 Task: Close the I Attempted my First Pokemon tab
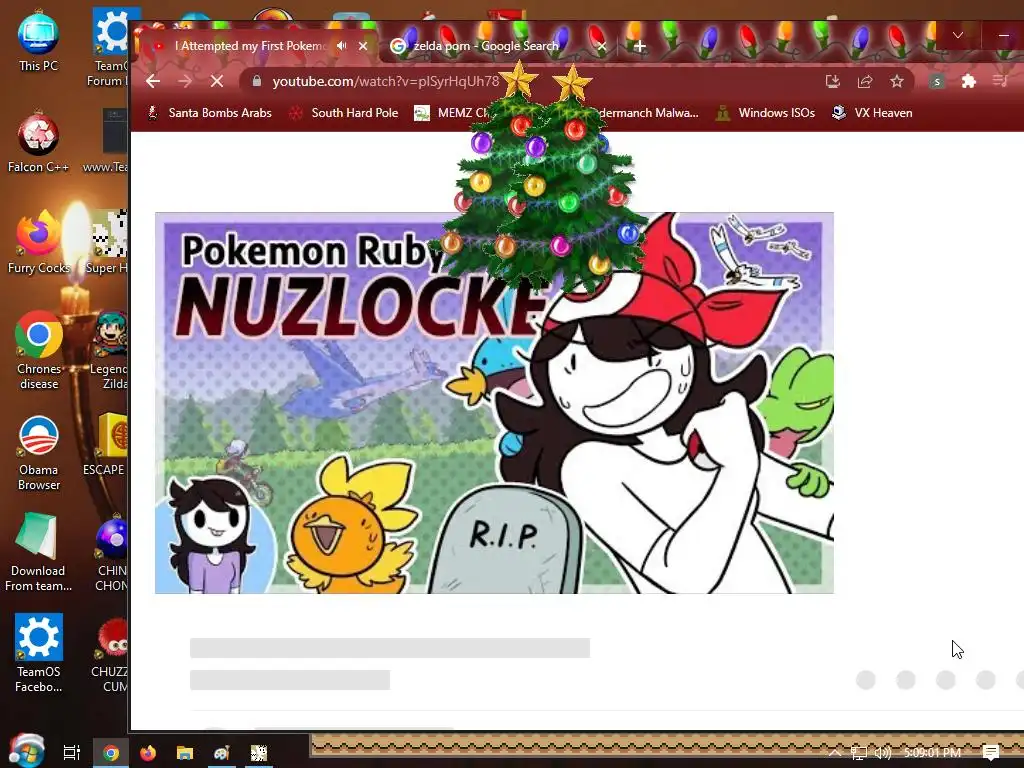tap(363, 46)
